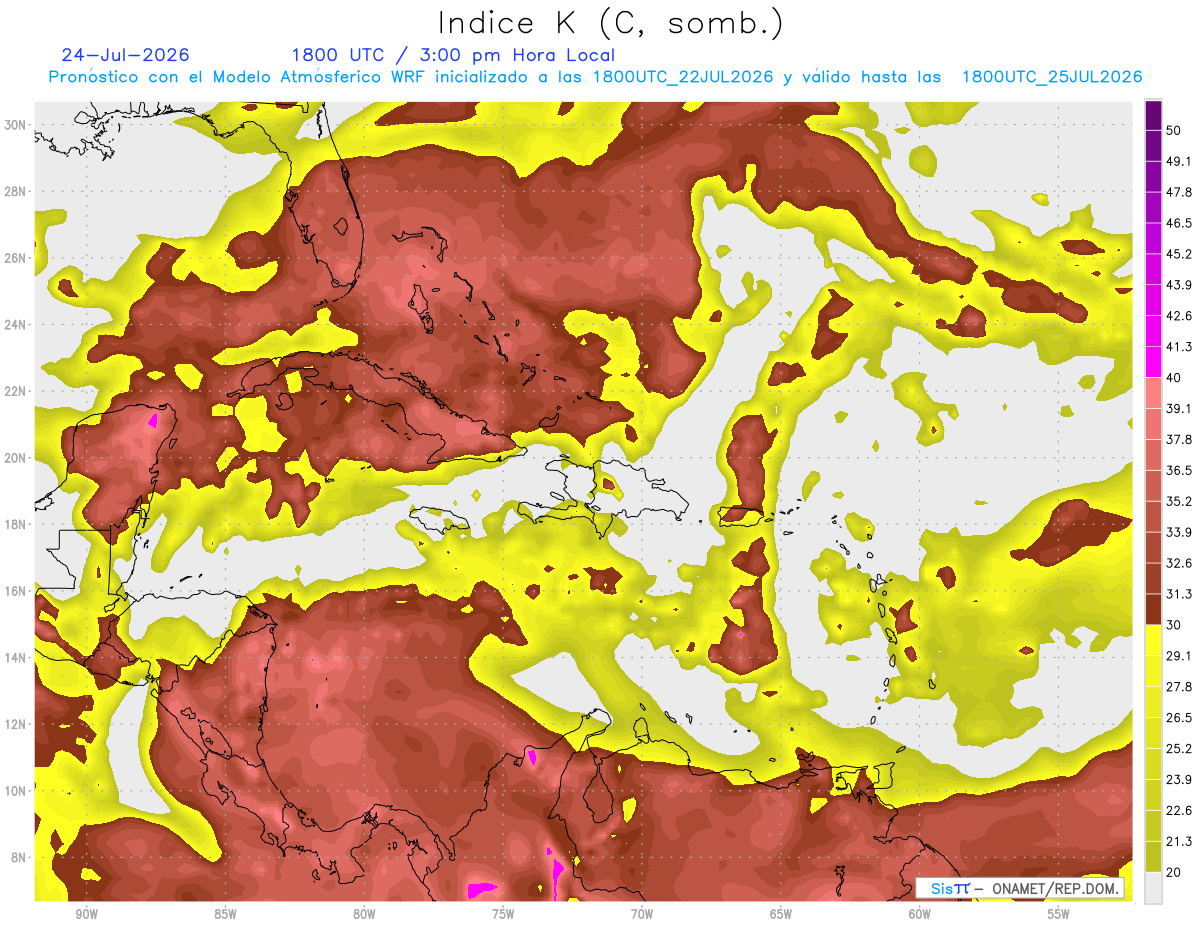This screenshot has width=1200, height=927.
Task: Click the '14N' latitude axis label
Action: [15, 658]
